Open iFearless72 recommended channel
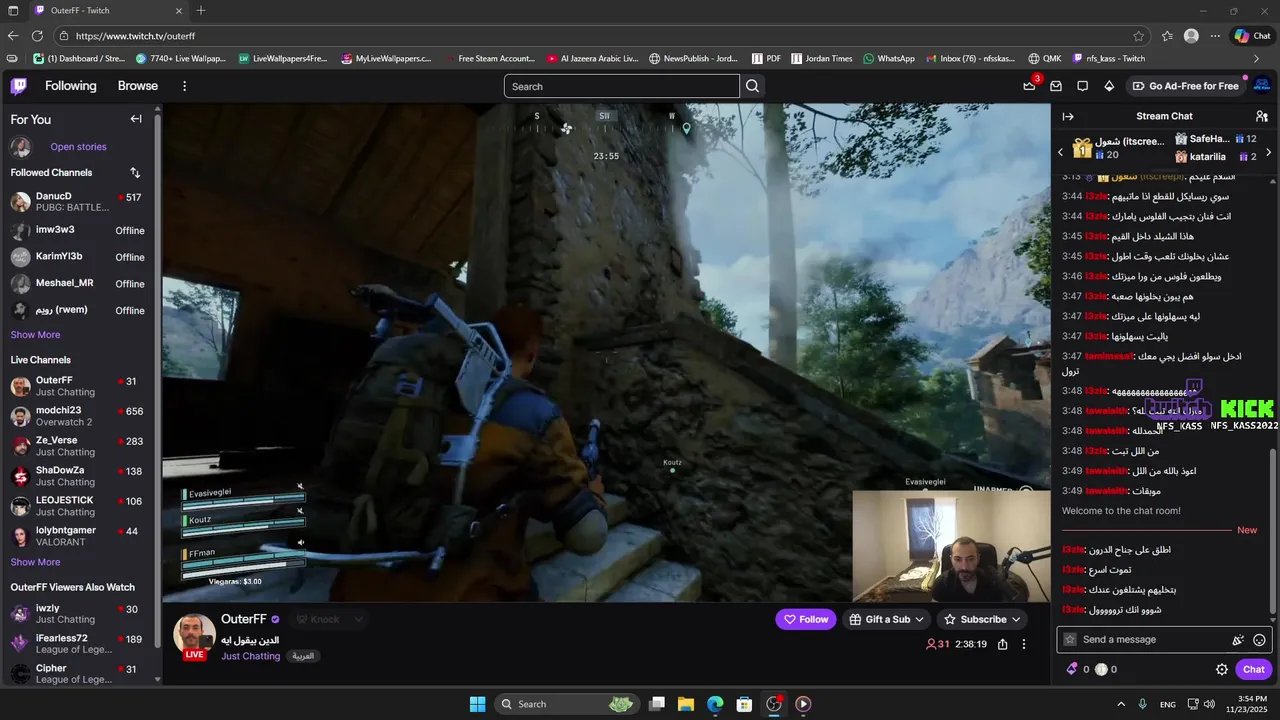Screen dimensions: 1280x720 (78, 644)
